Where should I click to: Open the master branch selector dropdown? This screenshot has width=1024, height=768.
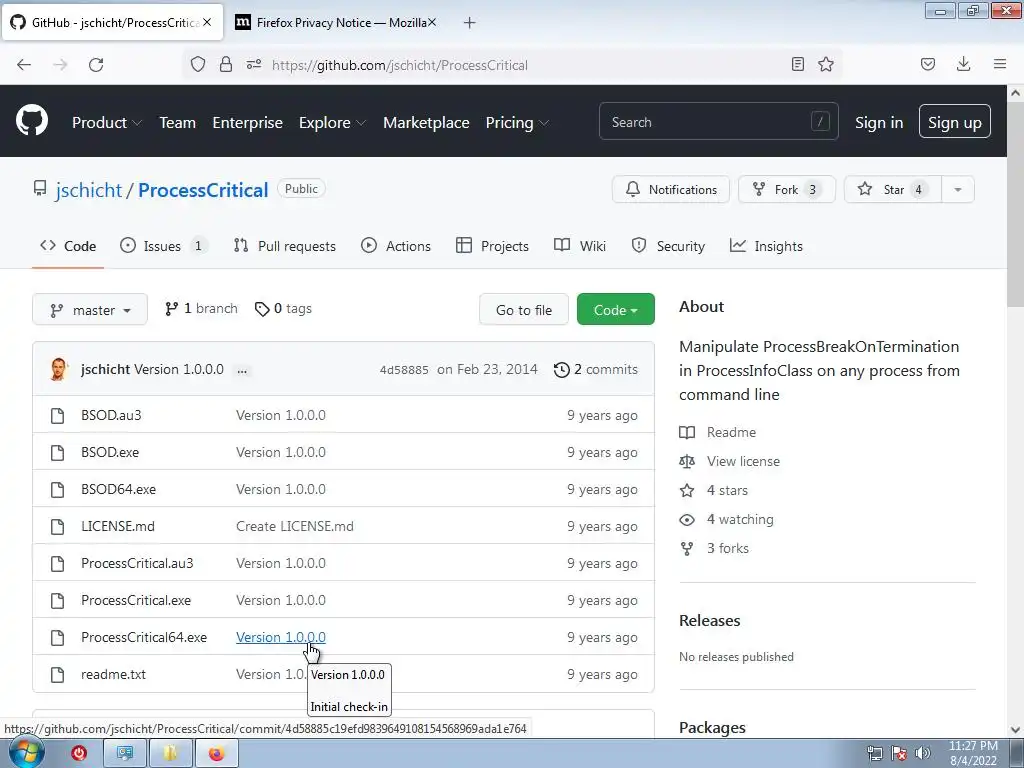click(x=90, y=310)
